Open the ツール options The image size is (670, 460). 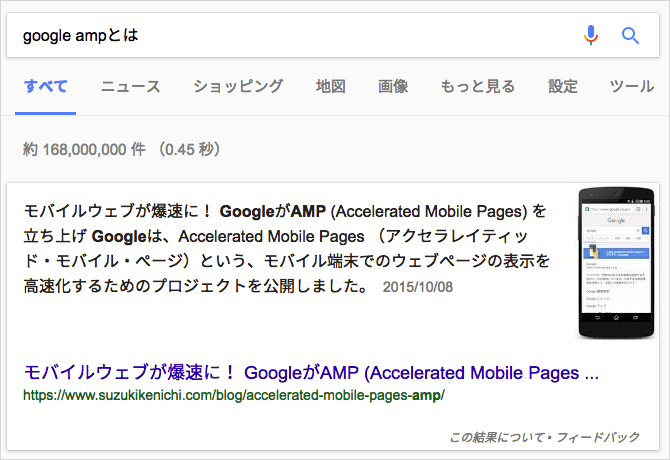(x=632, y=86)
